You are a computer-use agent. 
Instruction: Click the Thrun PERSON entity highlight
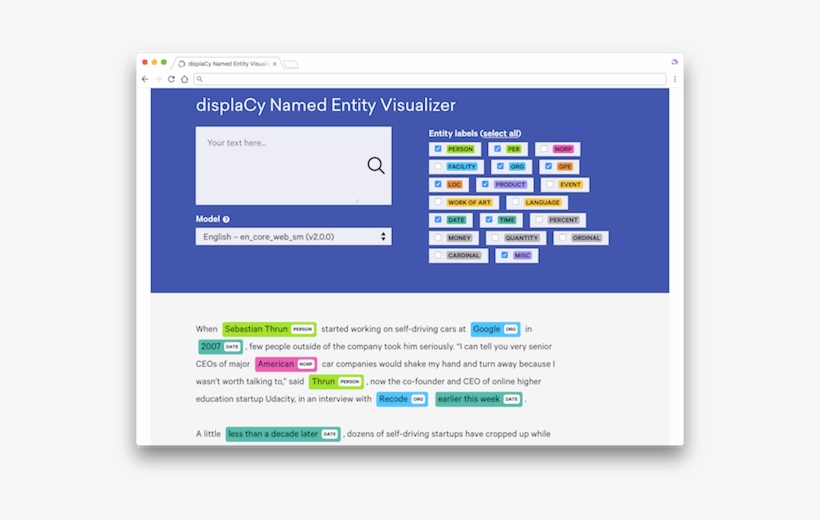click(x=336, y=381)
